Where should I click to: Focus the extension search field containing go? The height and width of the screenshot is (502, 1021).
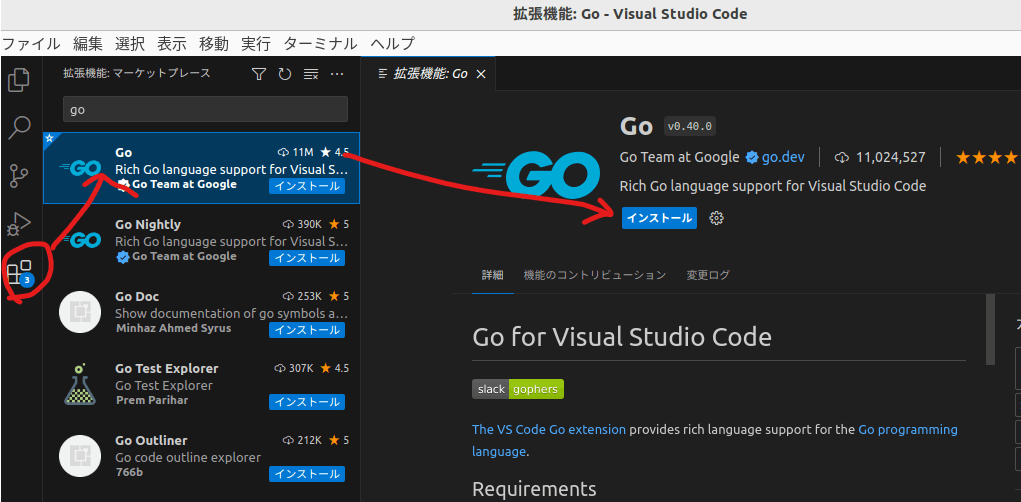[205, 109]
